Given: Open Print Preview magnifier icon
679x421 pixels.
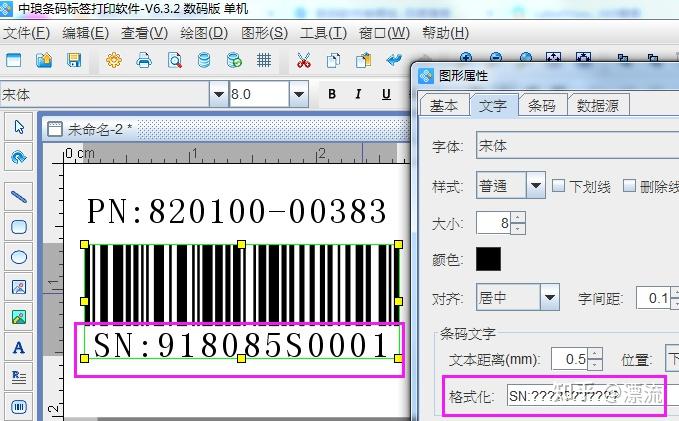Looking at the screenshot, I should pyautogui.click(x=175, y=60).
